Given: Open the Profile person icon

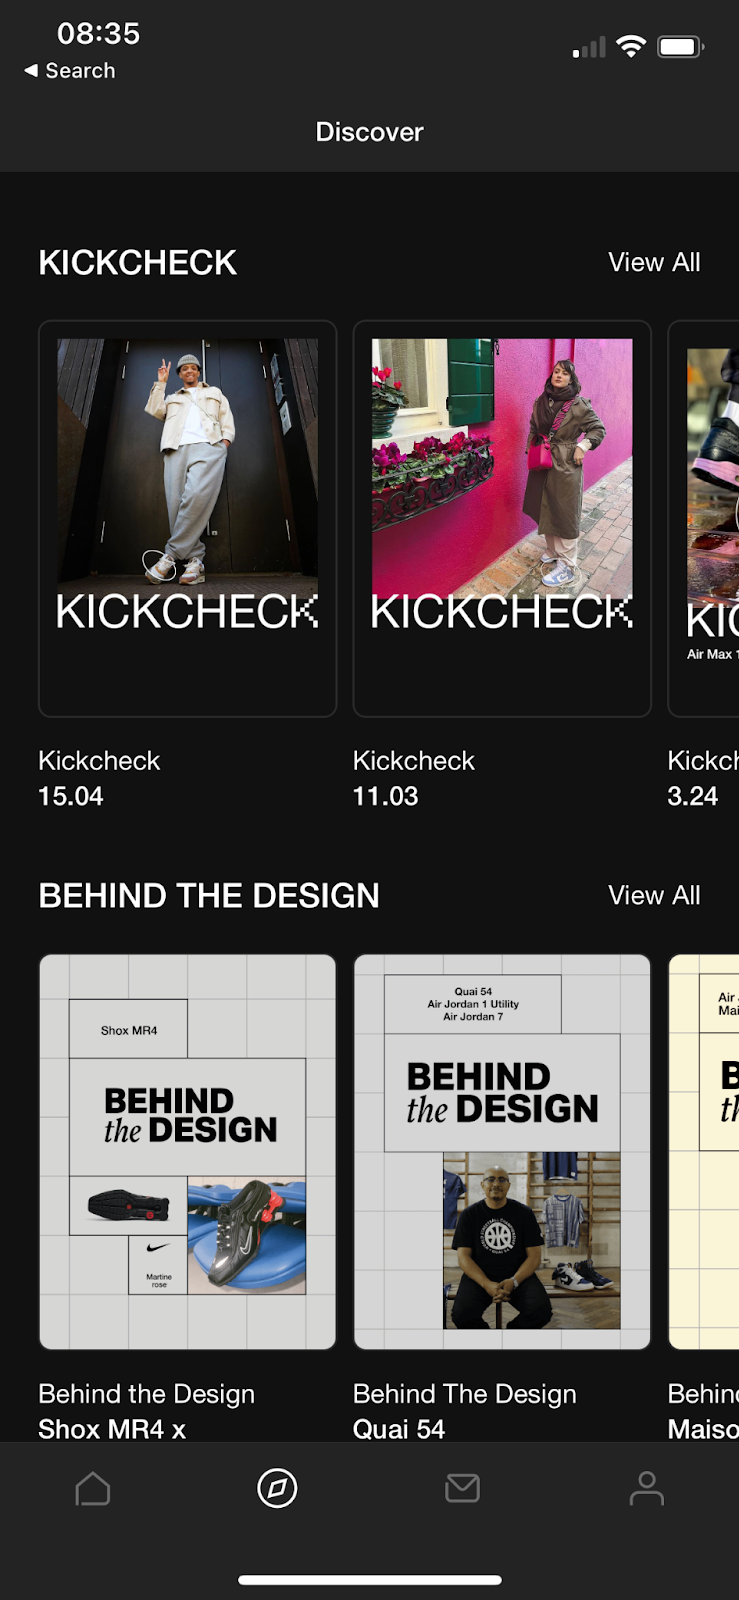Looking at the screenshot, I should (x=647, y=1489).
